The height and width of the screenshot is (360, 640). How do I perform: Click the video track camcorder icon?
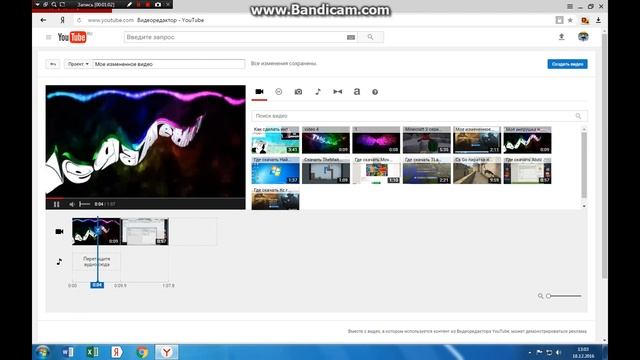coord(59,231)
